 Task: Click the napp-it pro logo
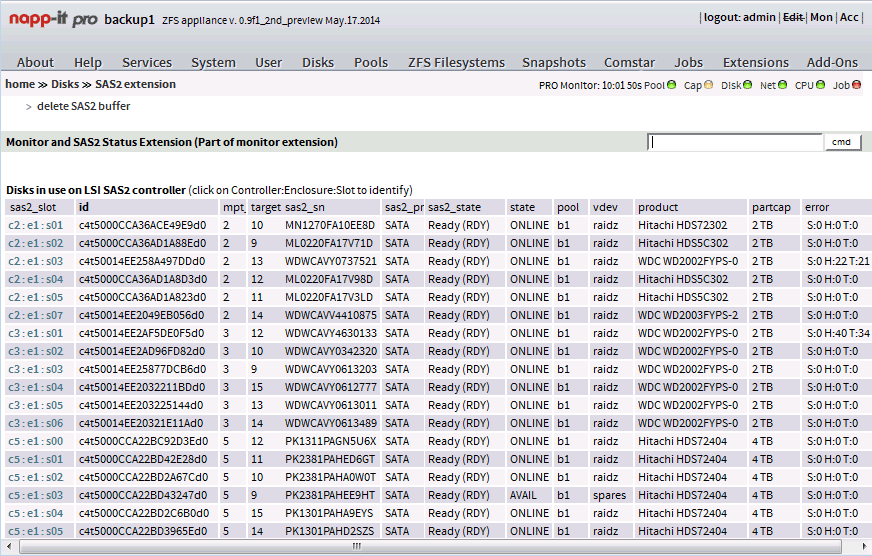click(x=53, y=19)
